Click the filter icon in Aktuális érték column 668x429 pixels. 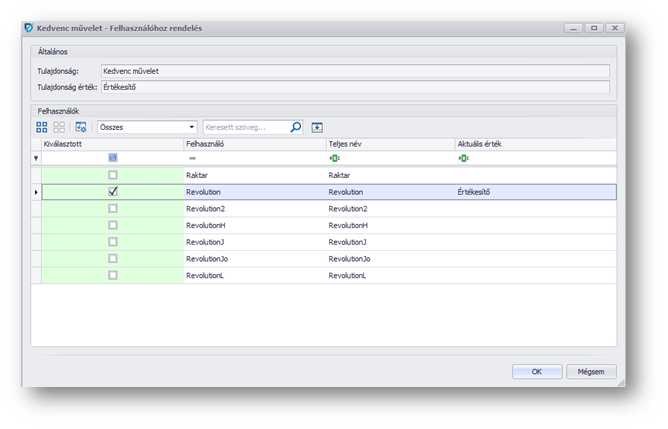pyautogui.click(x=463, y=158)
